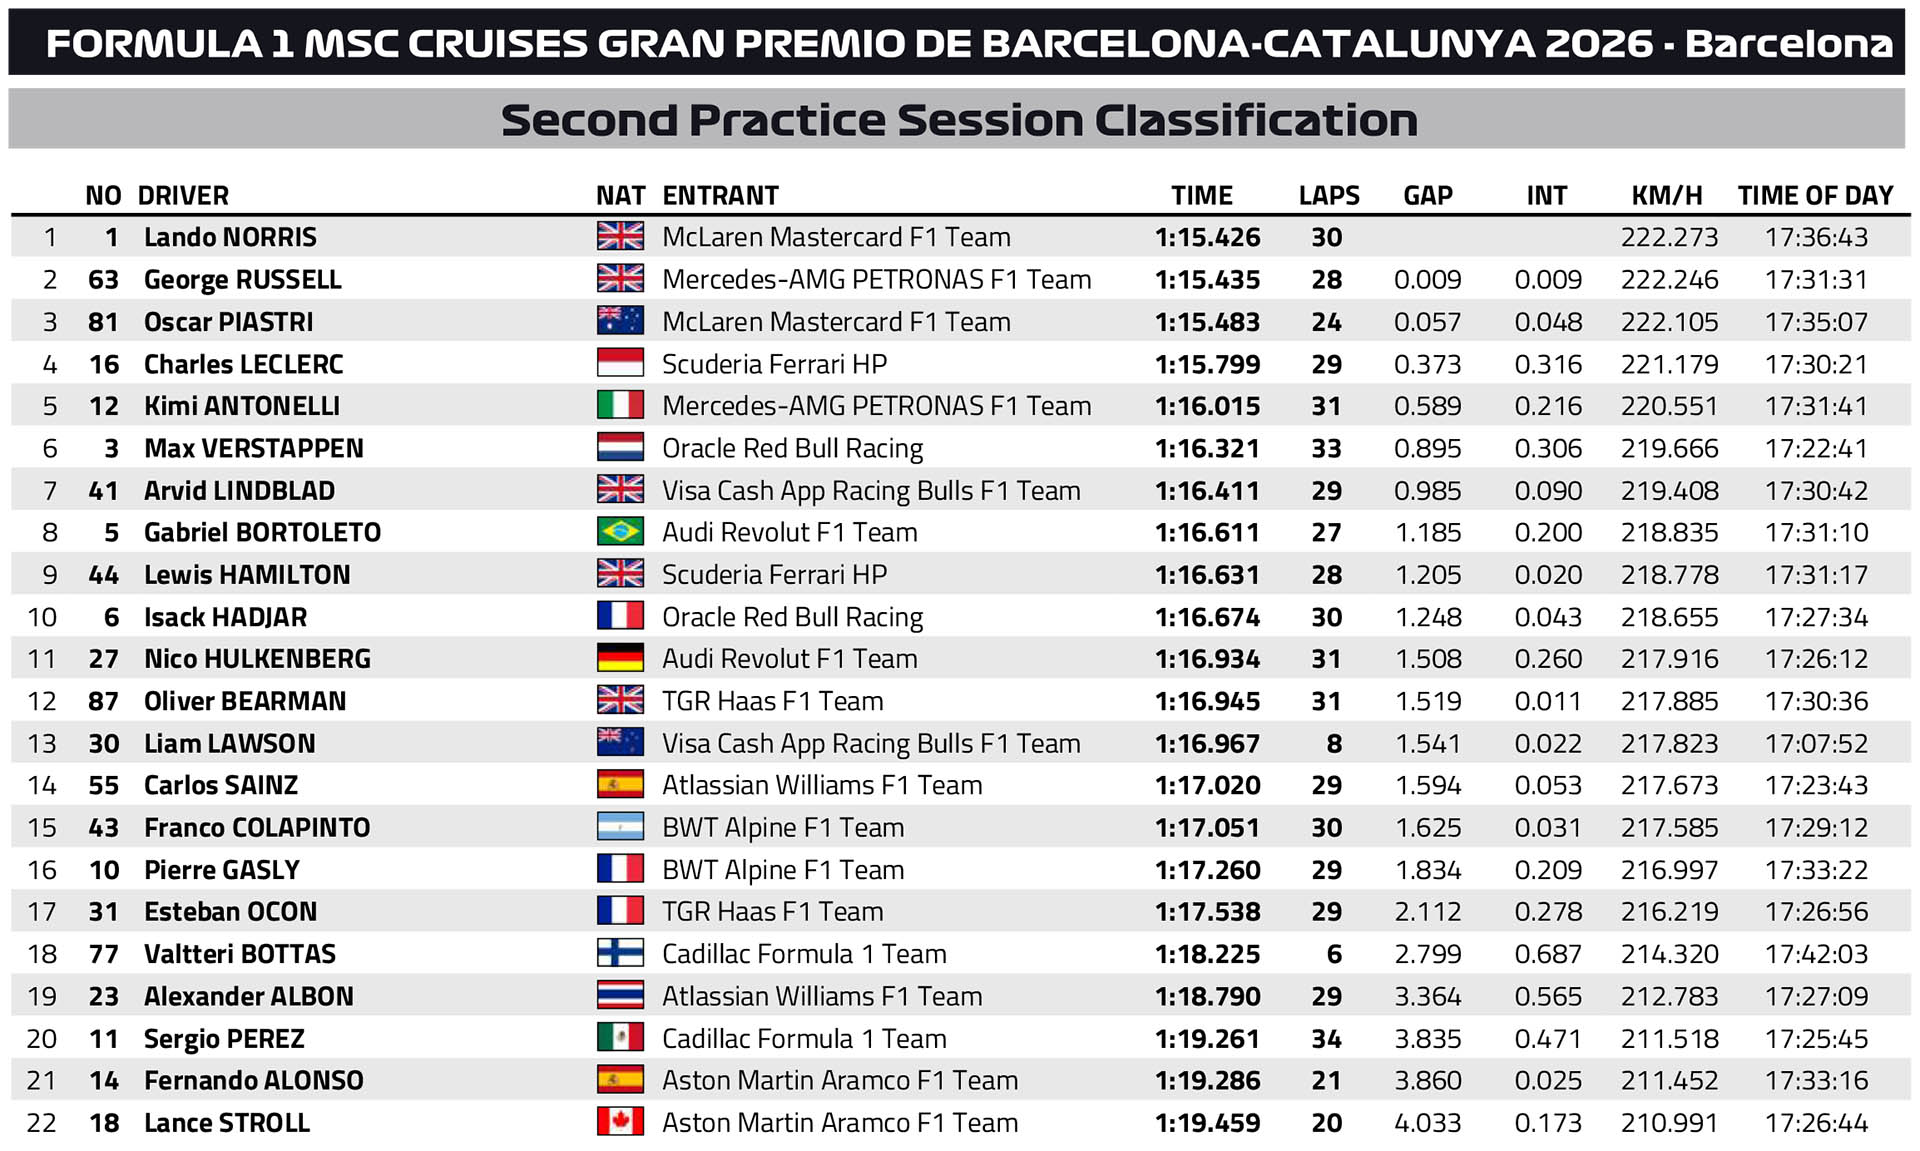Viewport: 1920px width, 1151px height.
Task: Select the Lewis HAMILTON driver name
Action: 247,574
